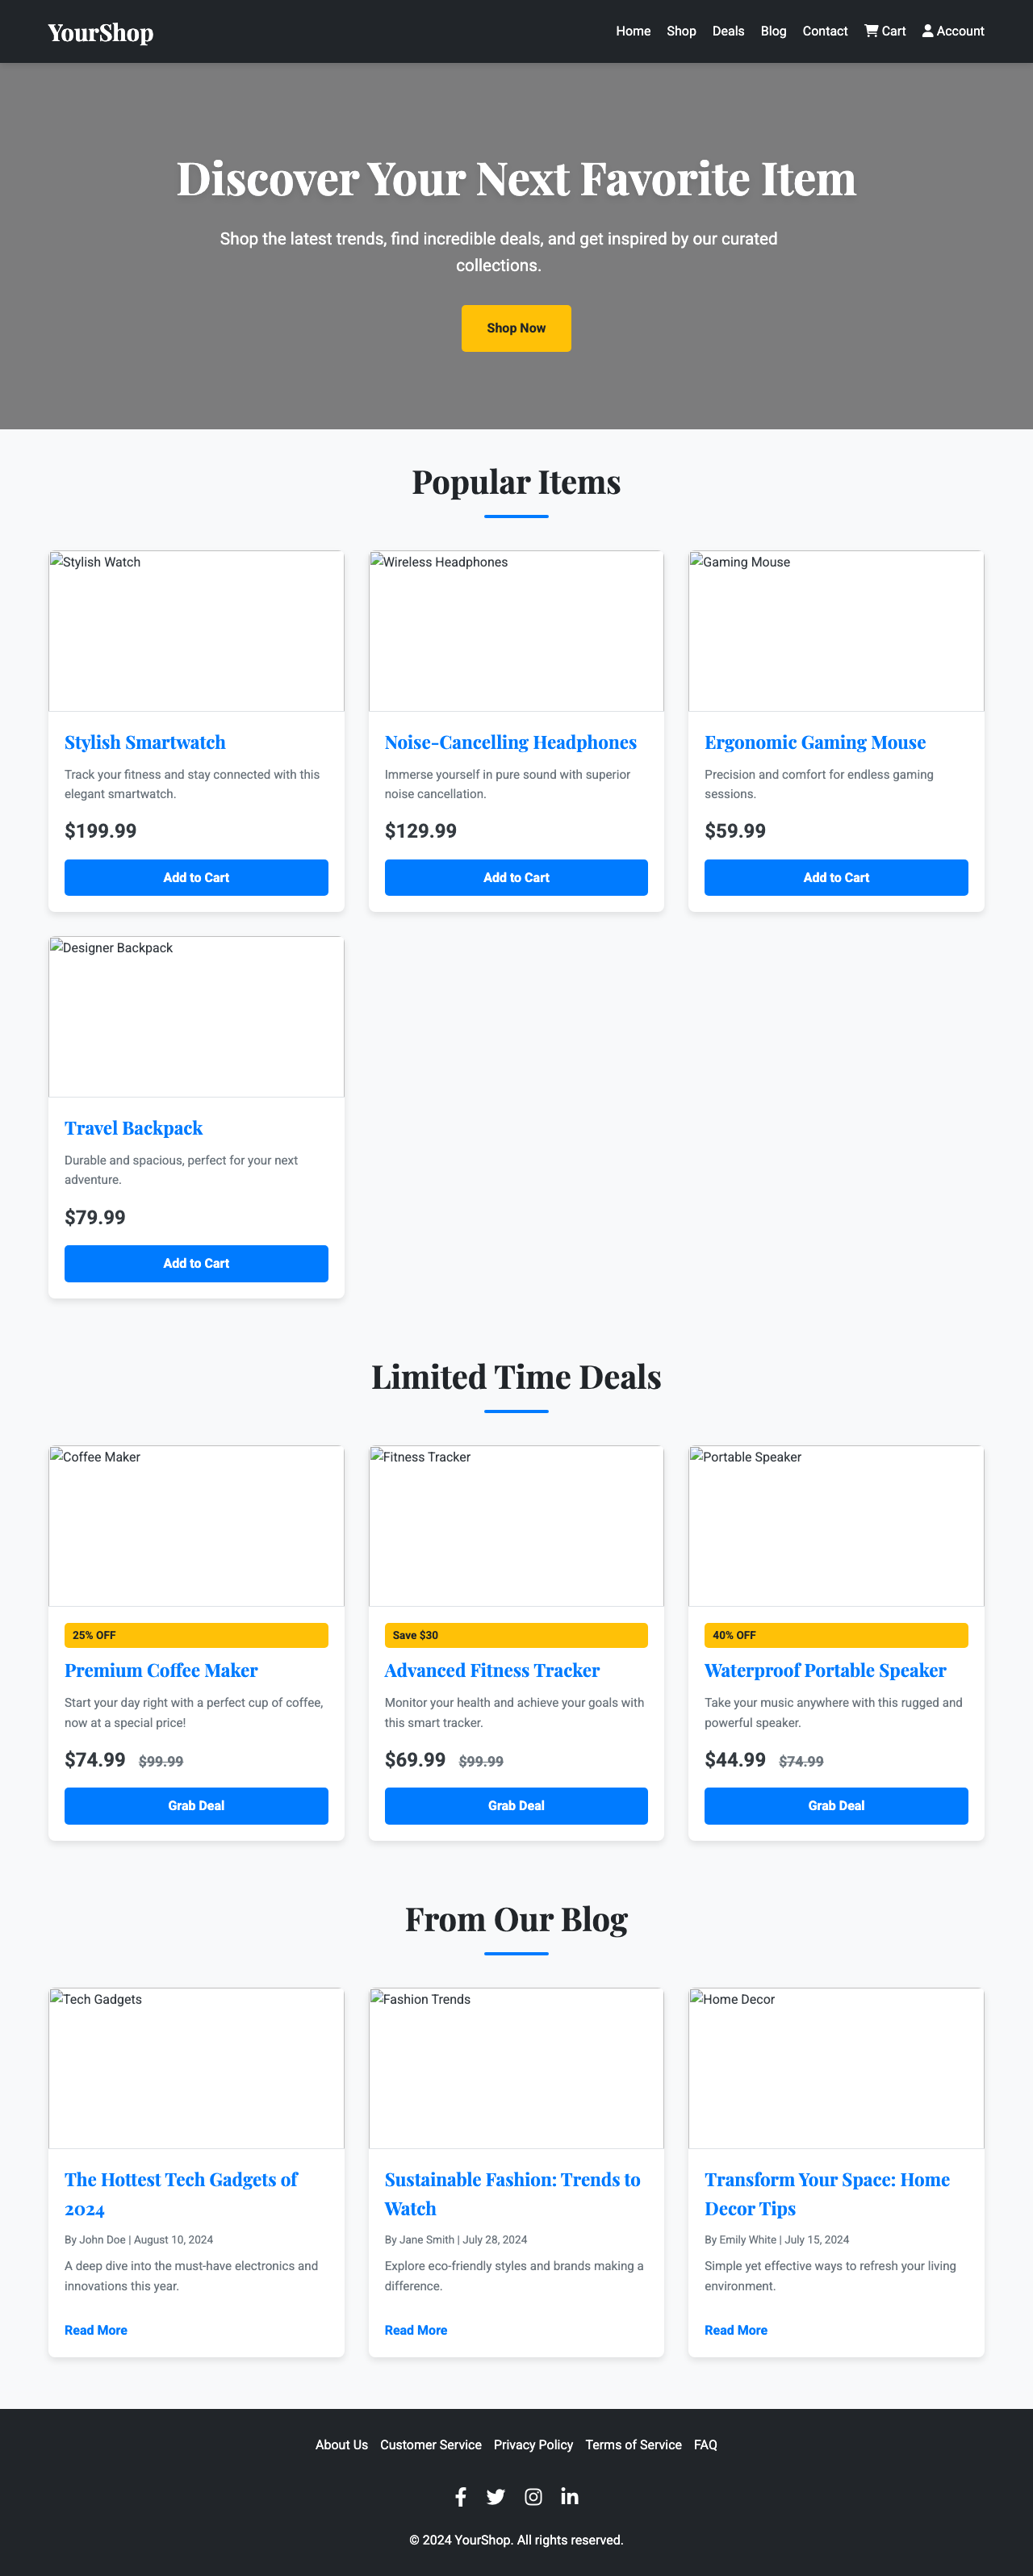The image size is (1033, 2576).
Task: Navigate to the Deals menu item
Action: [x=728, y=31]
